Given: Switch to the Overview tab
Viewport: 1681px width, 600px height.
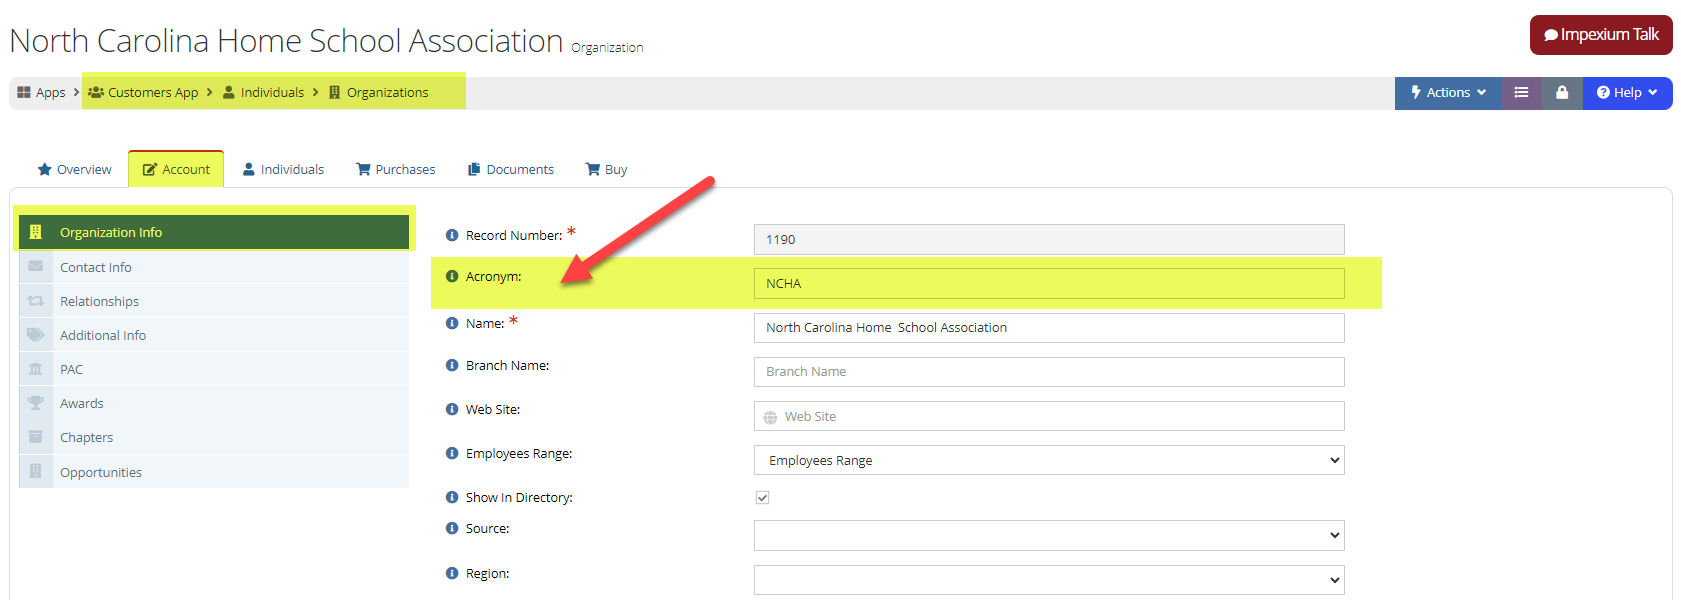Looking at the screenshot, I should click(x=75, y=169).
